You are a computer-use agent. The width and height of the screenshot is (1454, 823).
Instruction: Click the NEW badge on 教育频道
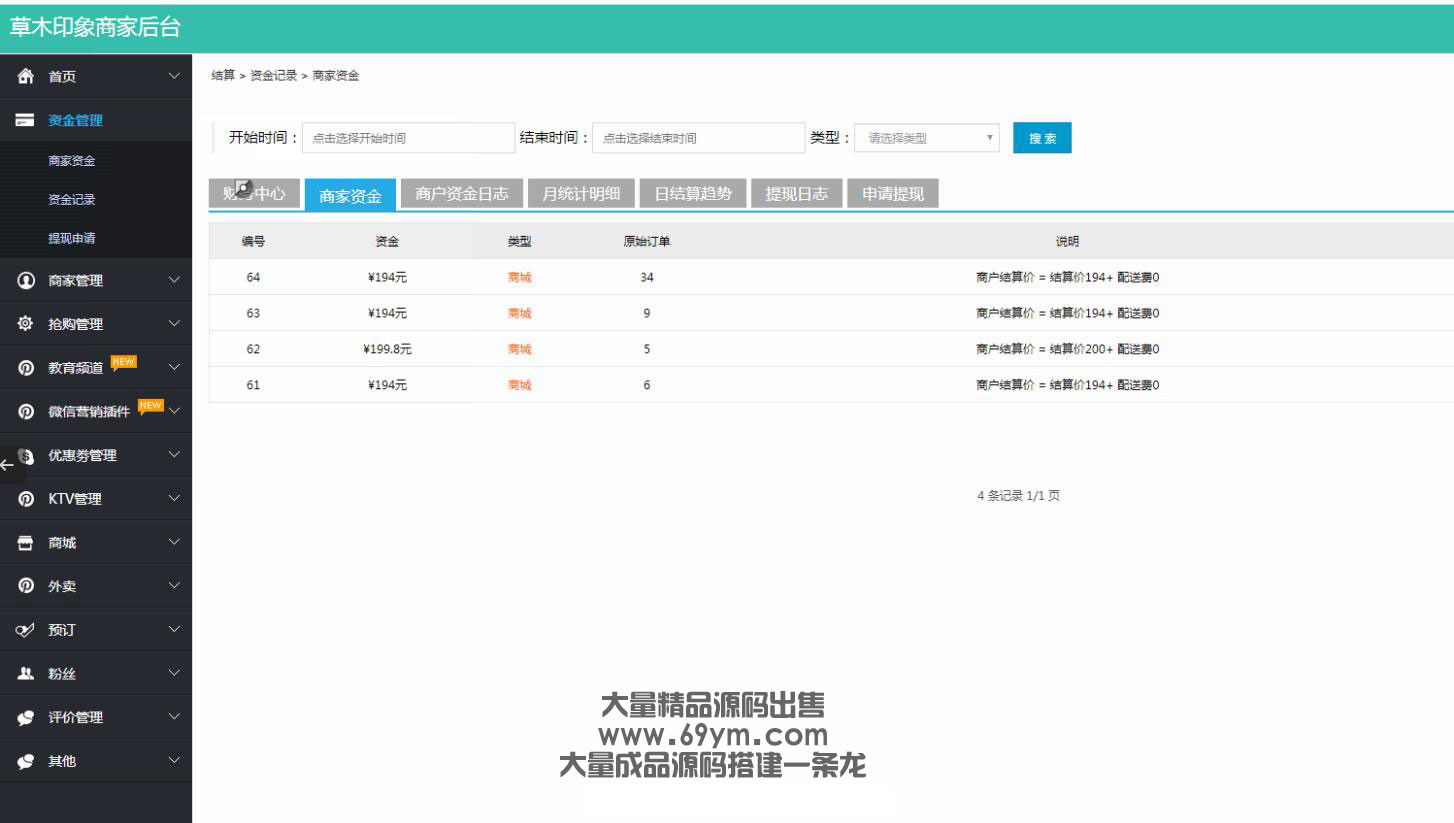(x=123, y=362)
